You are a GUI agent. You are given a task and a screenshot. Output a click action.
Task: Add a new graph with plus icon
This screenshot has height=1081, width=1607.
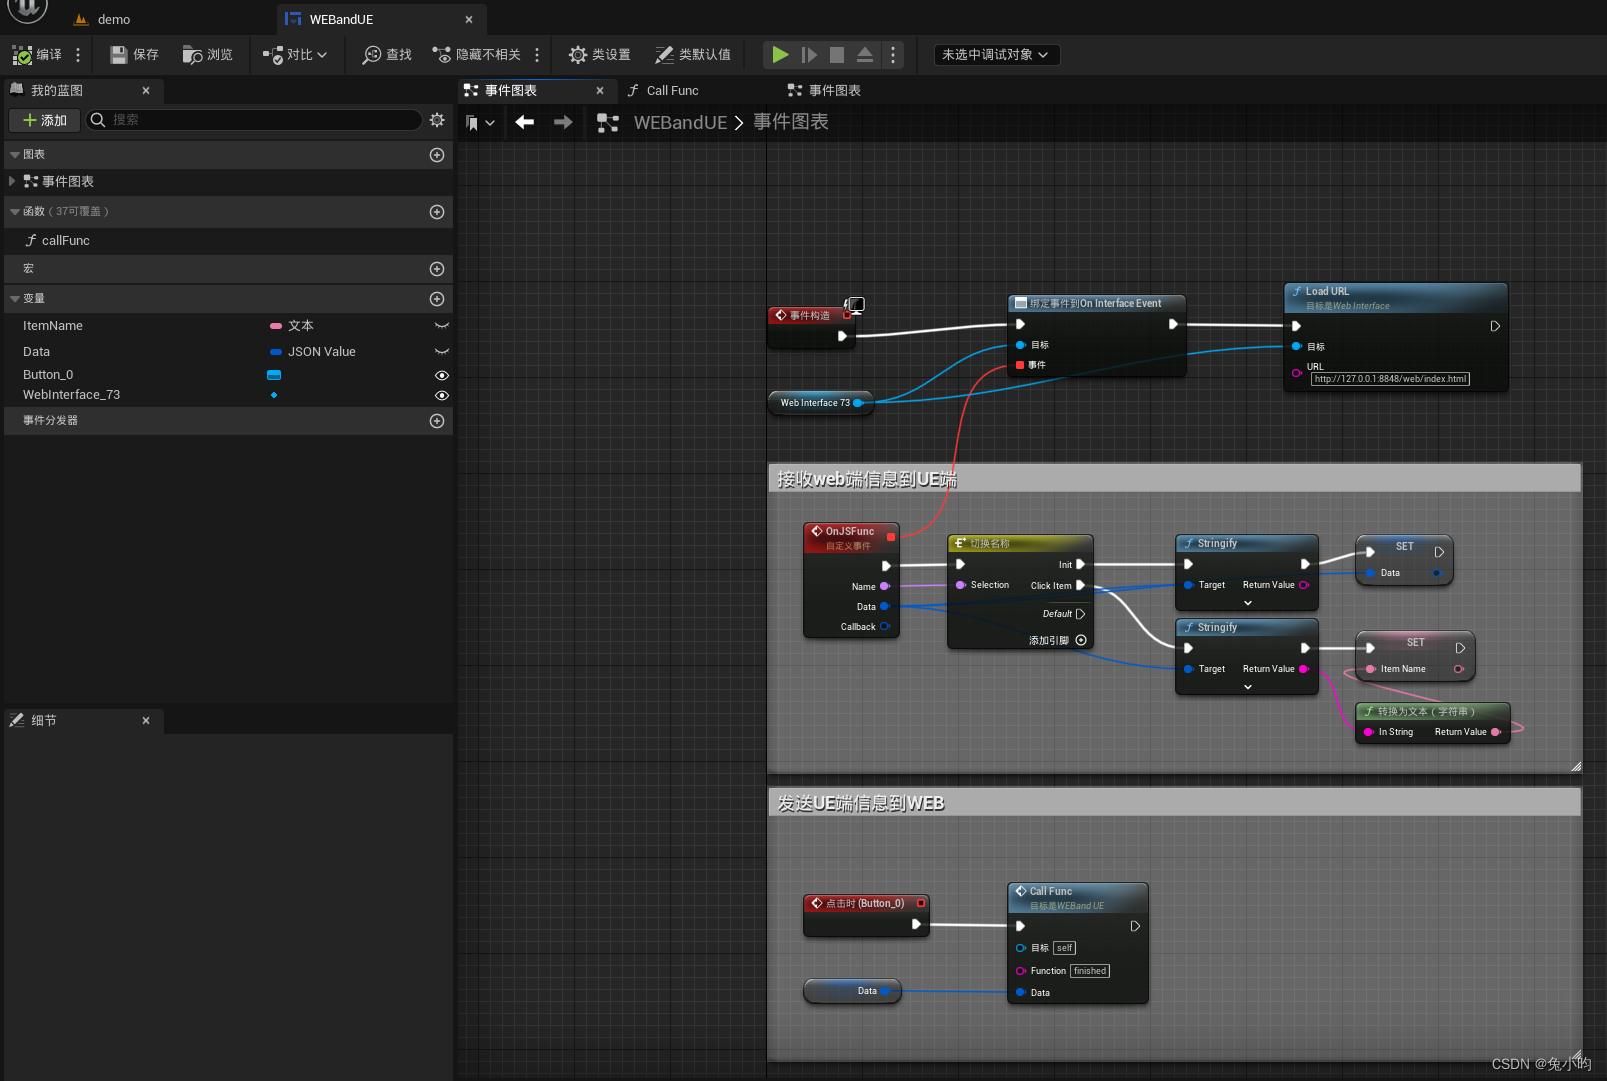coord(437,155)
